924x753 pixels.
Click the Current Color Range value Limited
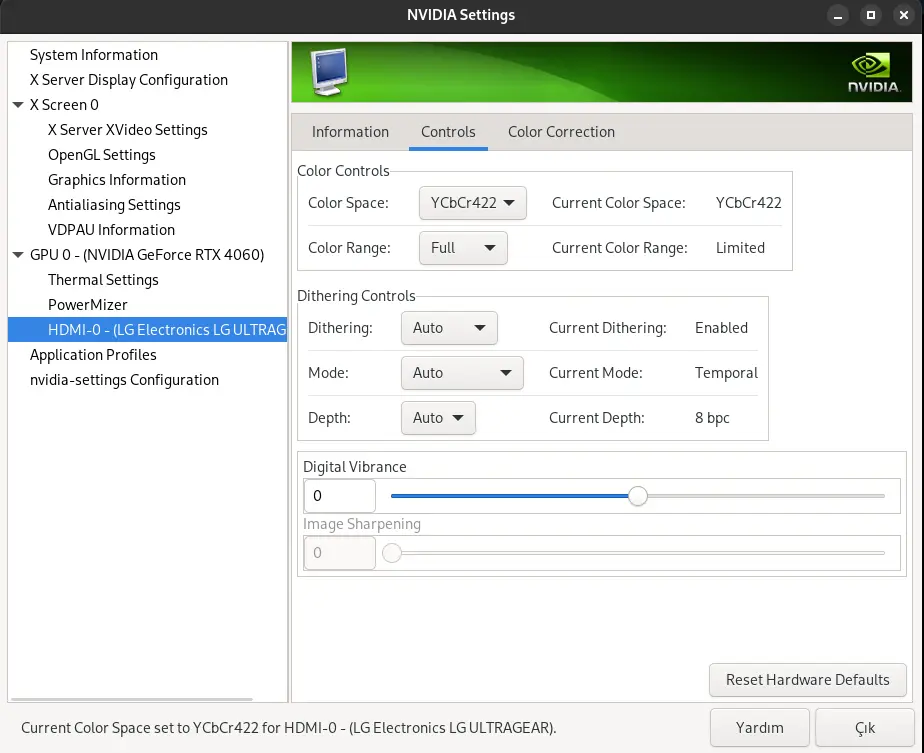pos(740,248)
